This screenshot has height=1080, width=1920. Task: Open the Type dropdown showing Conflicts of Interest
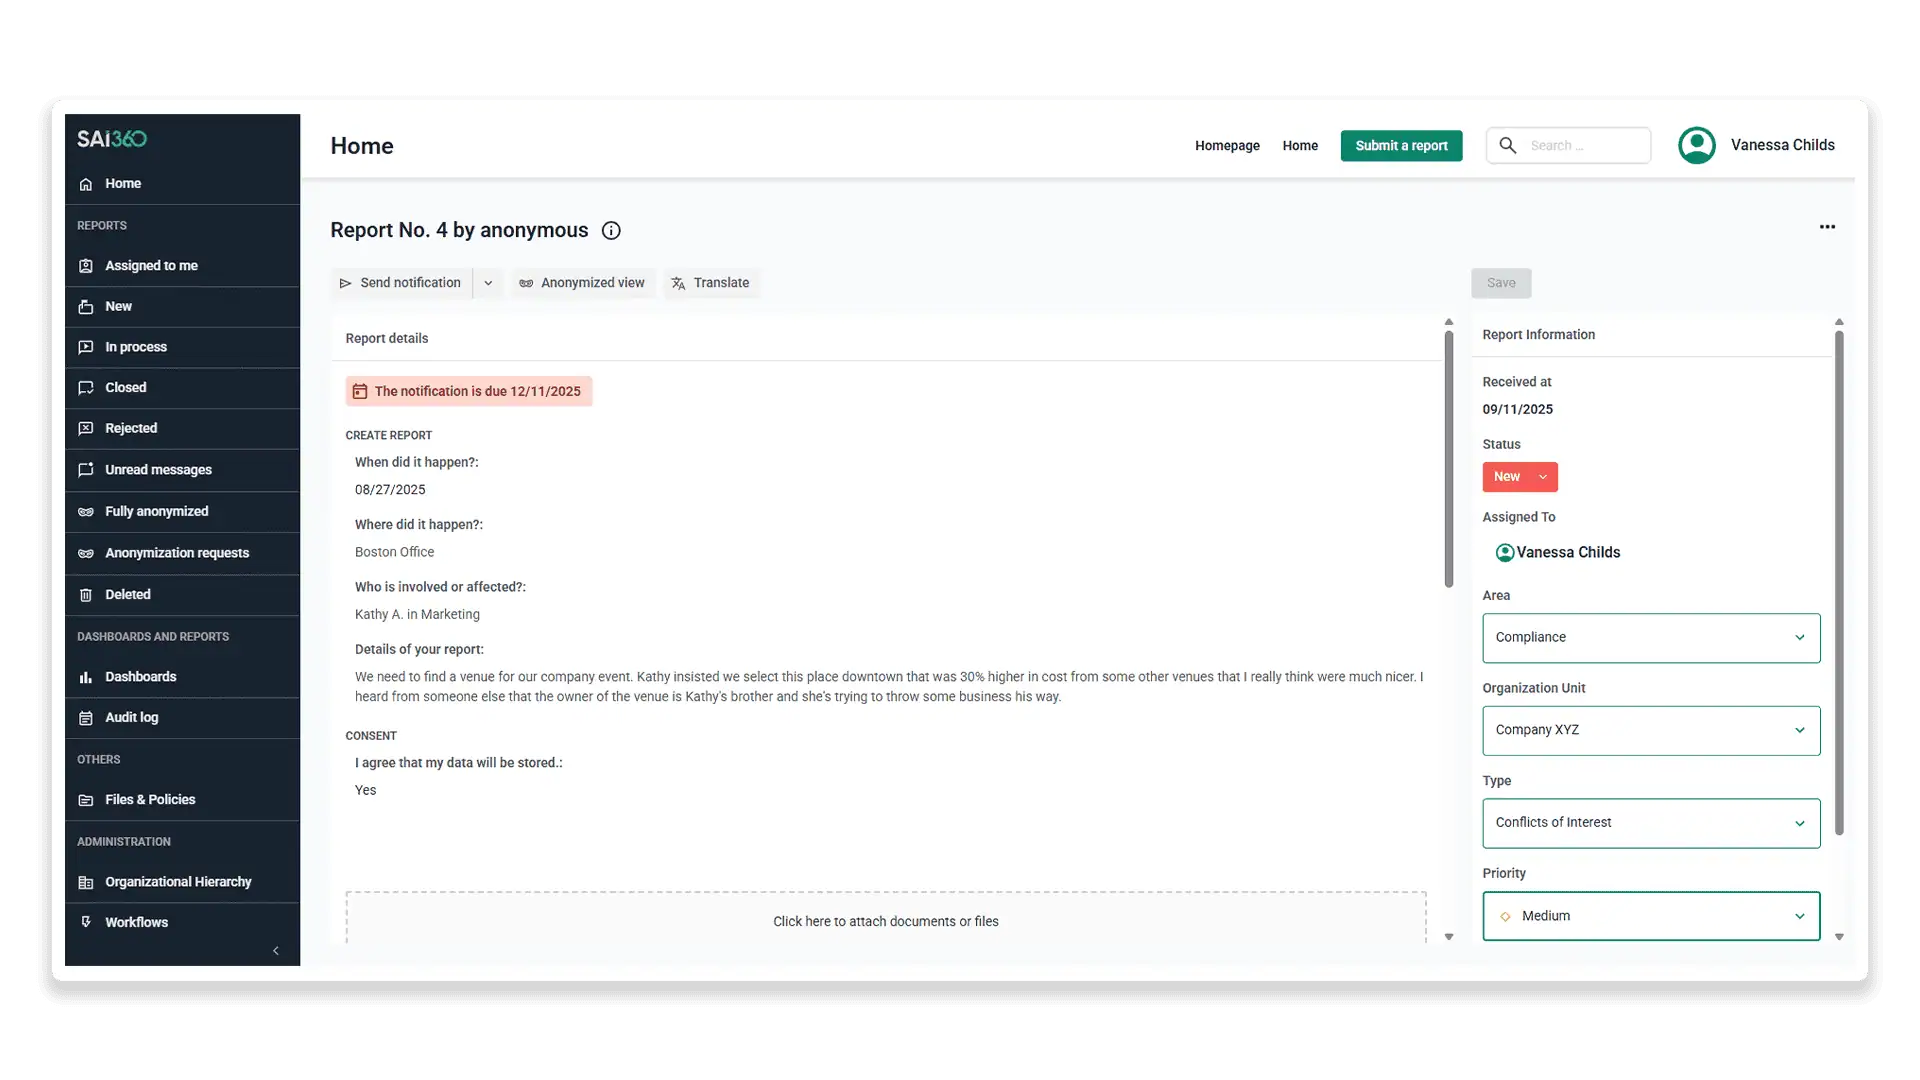click(1650, 823)
